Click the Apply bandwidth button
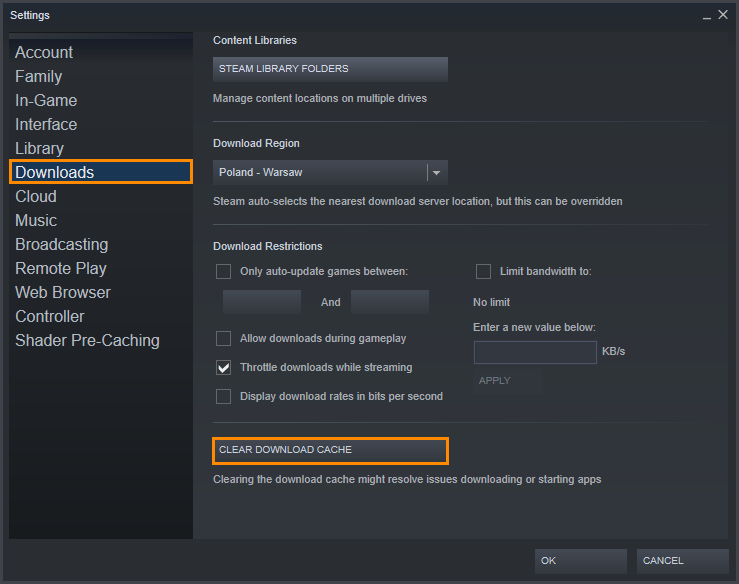 click(x=508, y=381)
